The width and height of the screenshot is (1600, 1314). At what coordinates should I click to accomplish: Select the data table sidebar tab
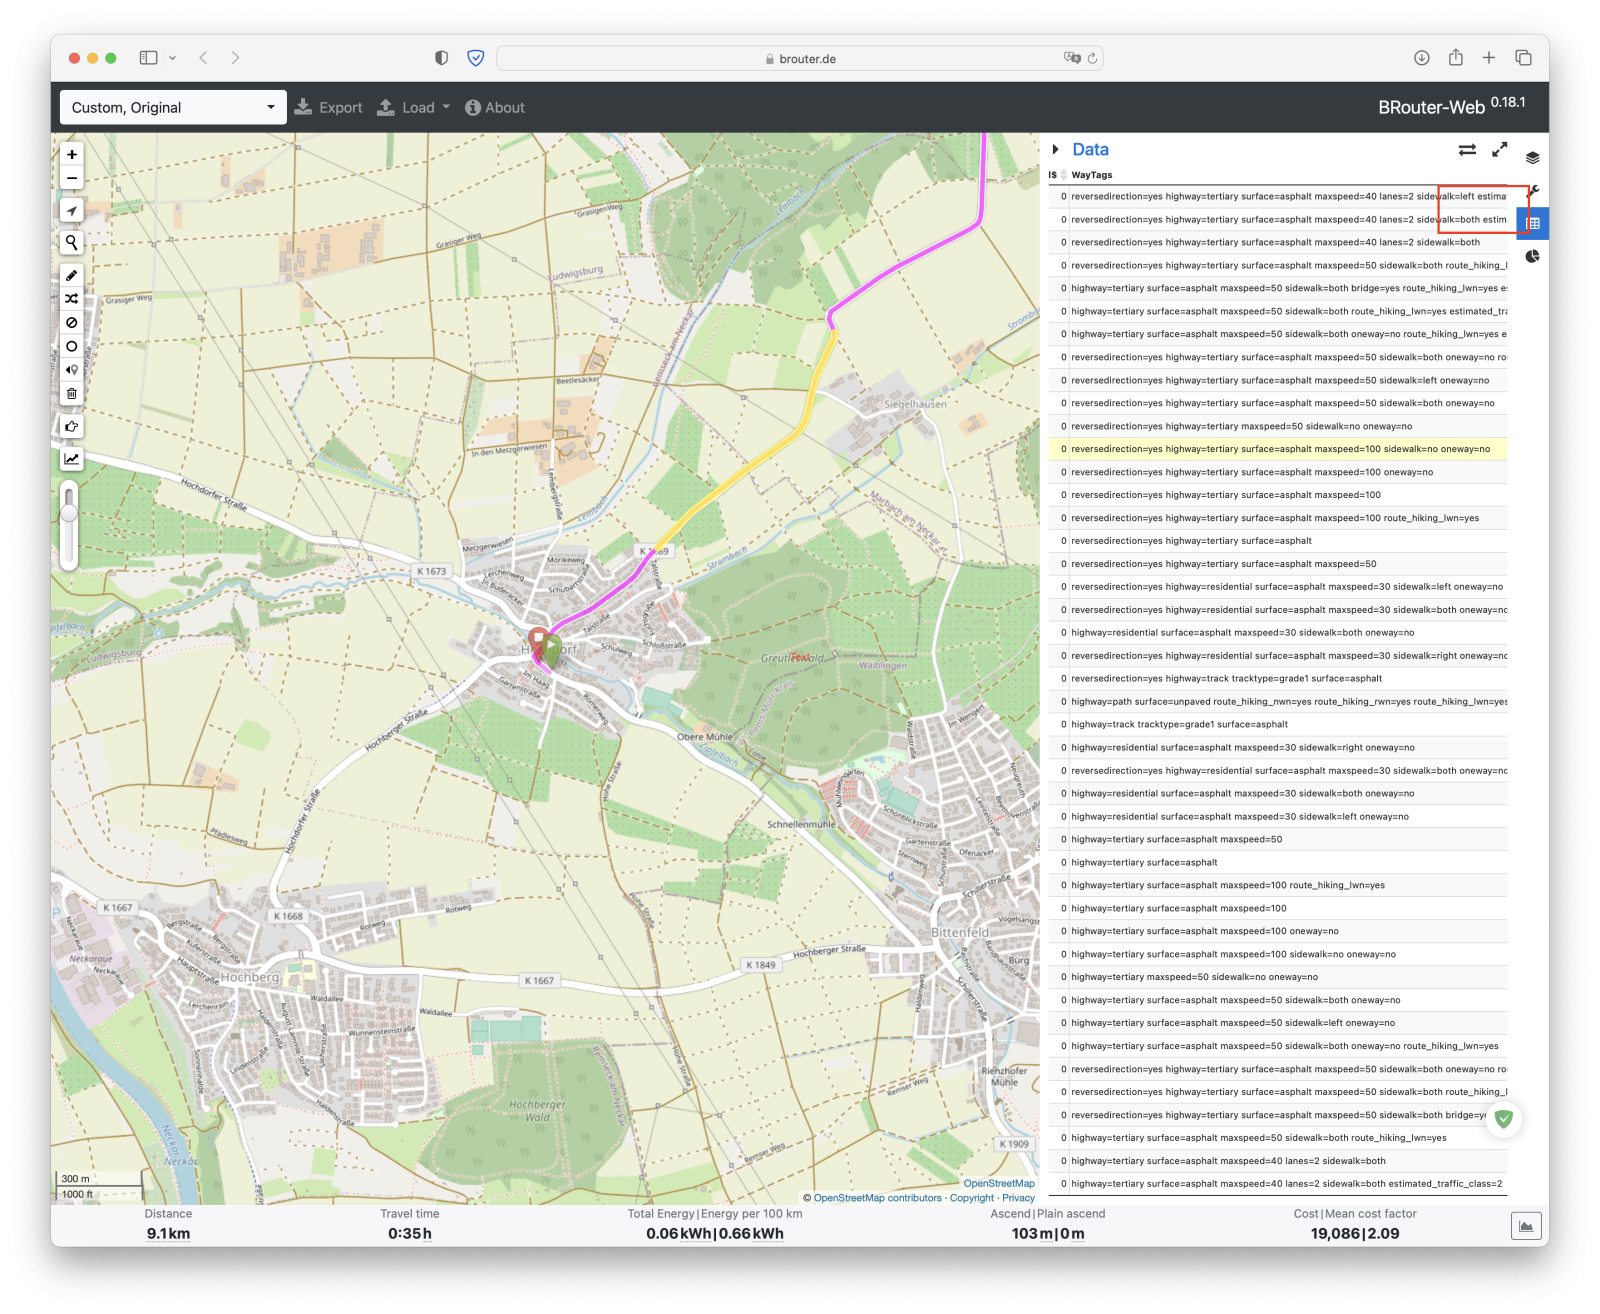point(1532,223)
